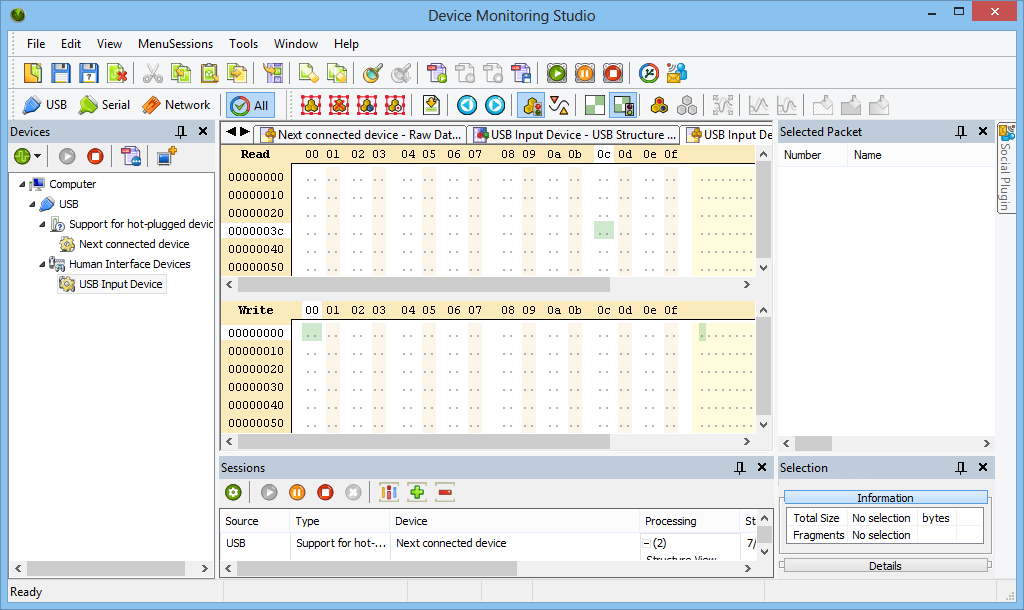The image size is (1024, 610).
Task: Open the device dropdown in the Devices panel
Action: pos(36,155)
